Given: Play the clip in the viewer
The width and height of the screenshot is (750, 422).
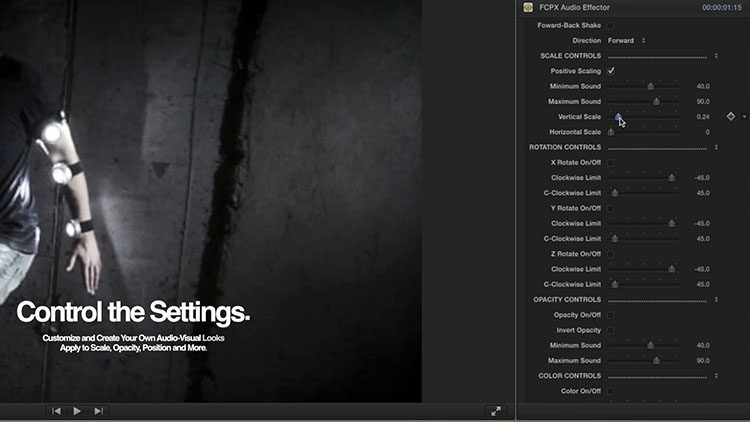Looking at the screenshot, I should (77, 411).
